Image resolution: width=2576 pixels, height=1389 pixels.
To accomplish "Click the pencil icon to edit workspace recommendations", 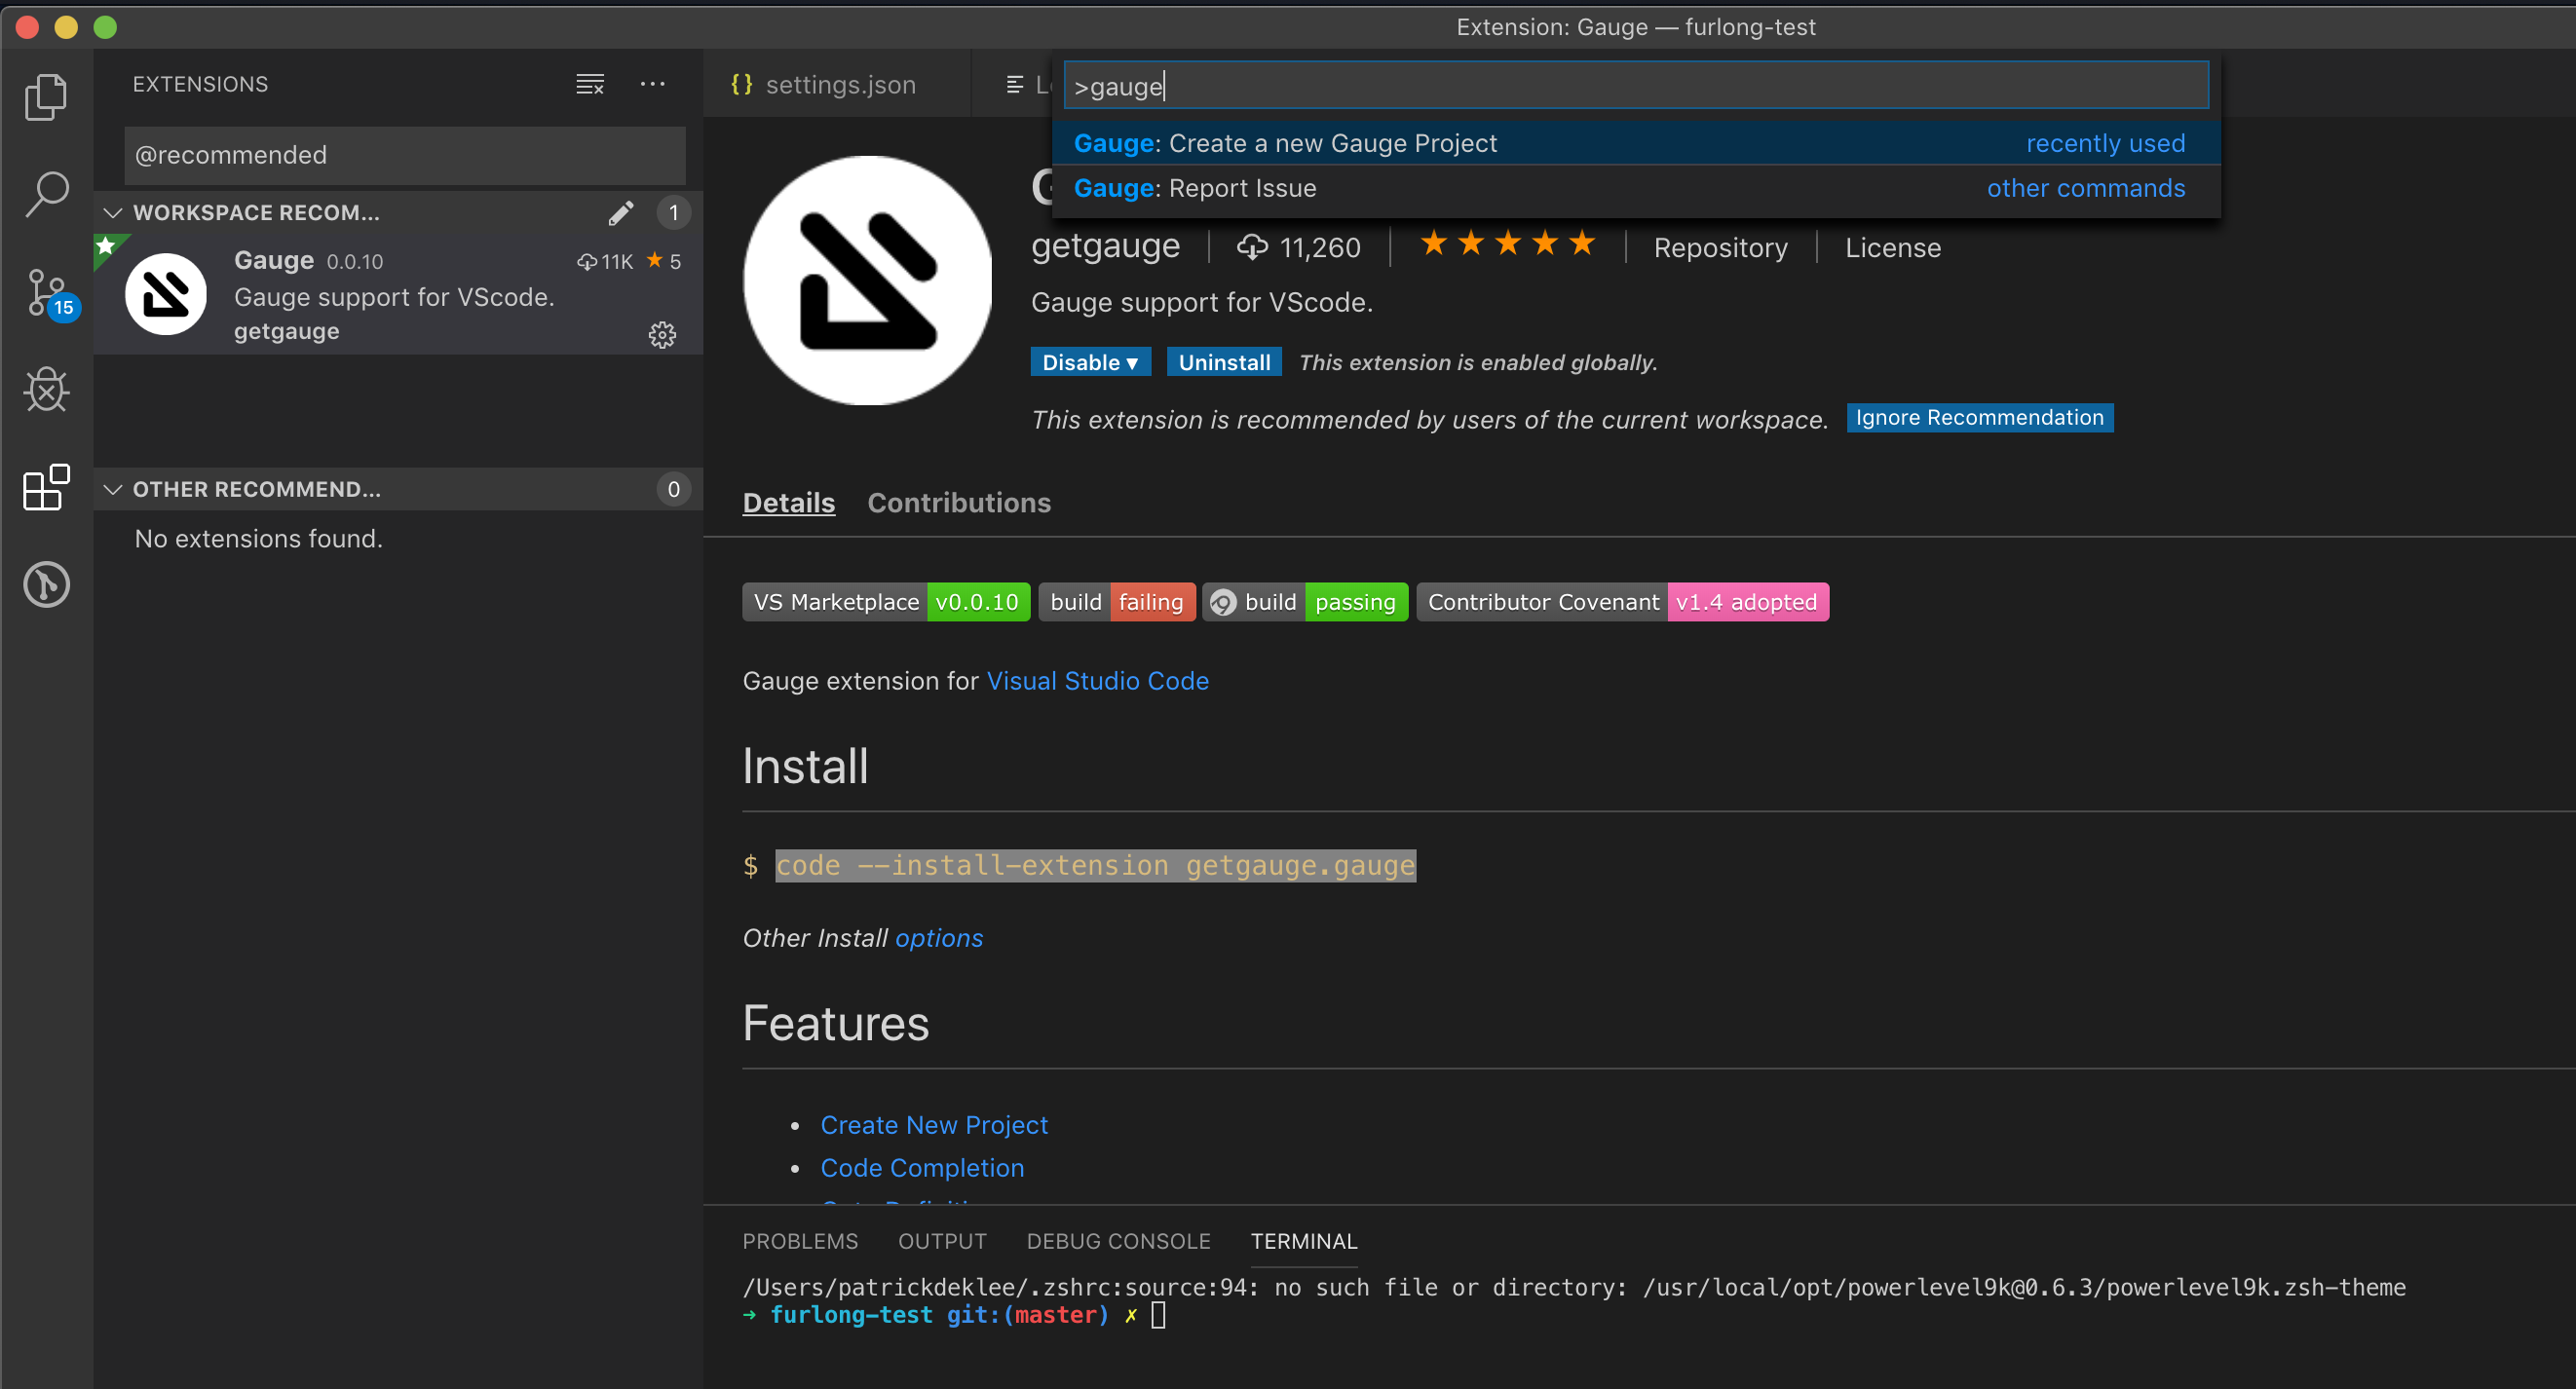I will [621, 212].
